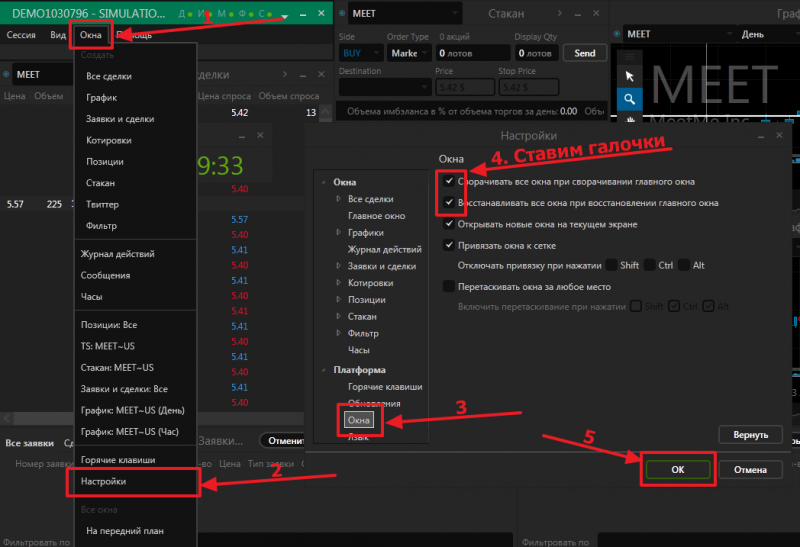Viewport: 800px width, 547px height.
Task: Expand Все сделки tree node in settings
Action: (x=338, y=198)
